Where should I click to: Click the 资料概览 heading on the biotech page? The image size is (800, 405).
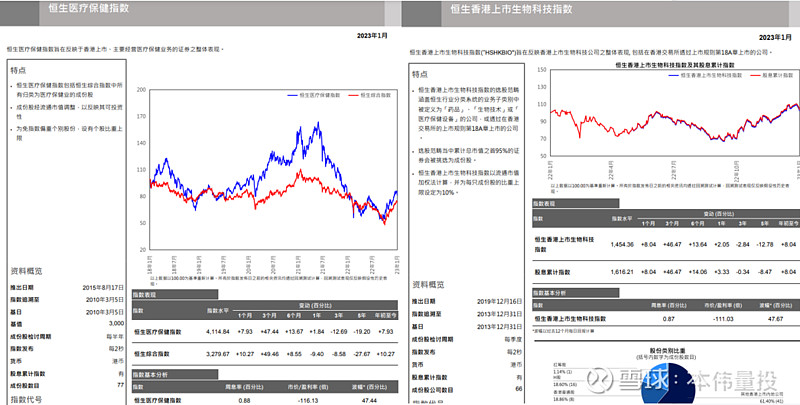[x=428, y=285]
